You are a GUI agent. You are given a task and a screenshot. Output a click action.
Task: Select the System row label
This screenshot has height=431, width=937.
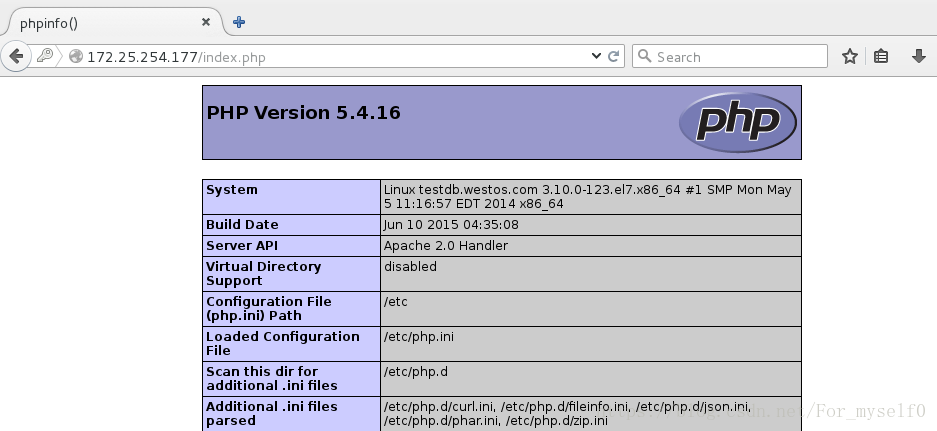[x=232, y=189]
